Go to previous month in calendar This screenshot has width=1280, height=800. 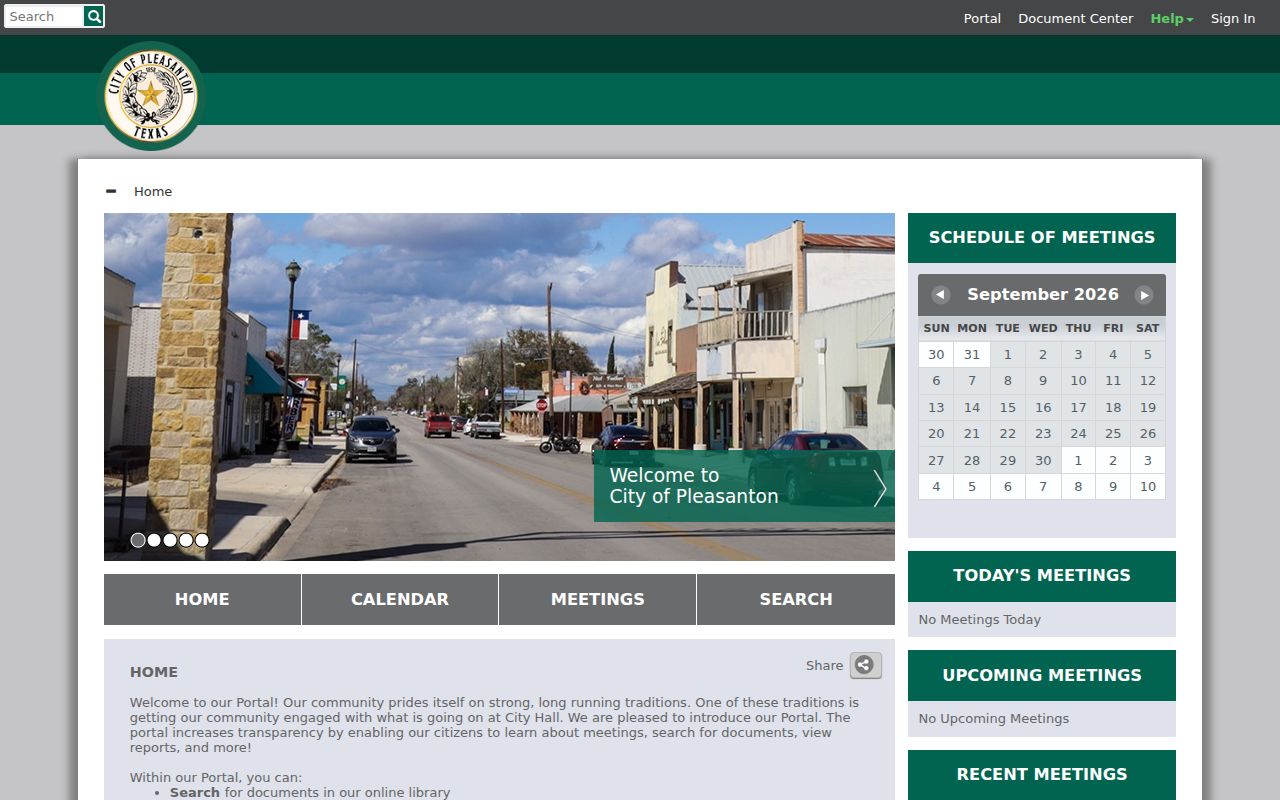pyautogui.click(x=940, y=295)
